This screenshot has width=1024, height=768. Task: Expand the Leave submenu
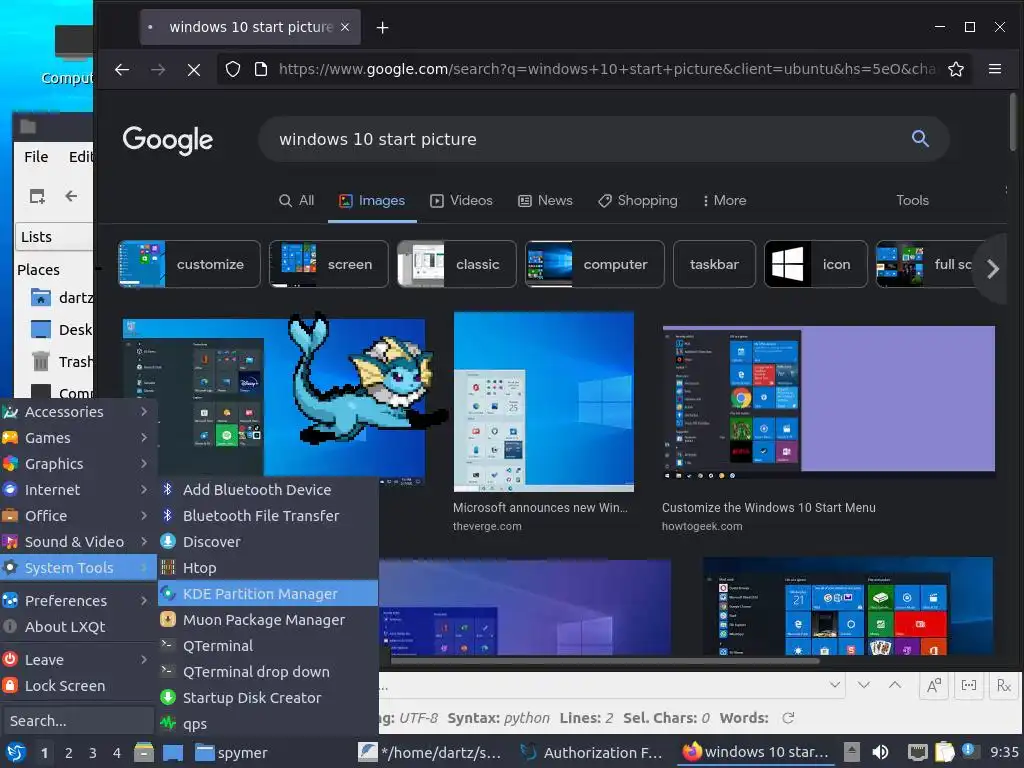click(78, 660)
